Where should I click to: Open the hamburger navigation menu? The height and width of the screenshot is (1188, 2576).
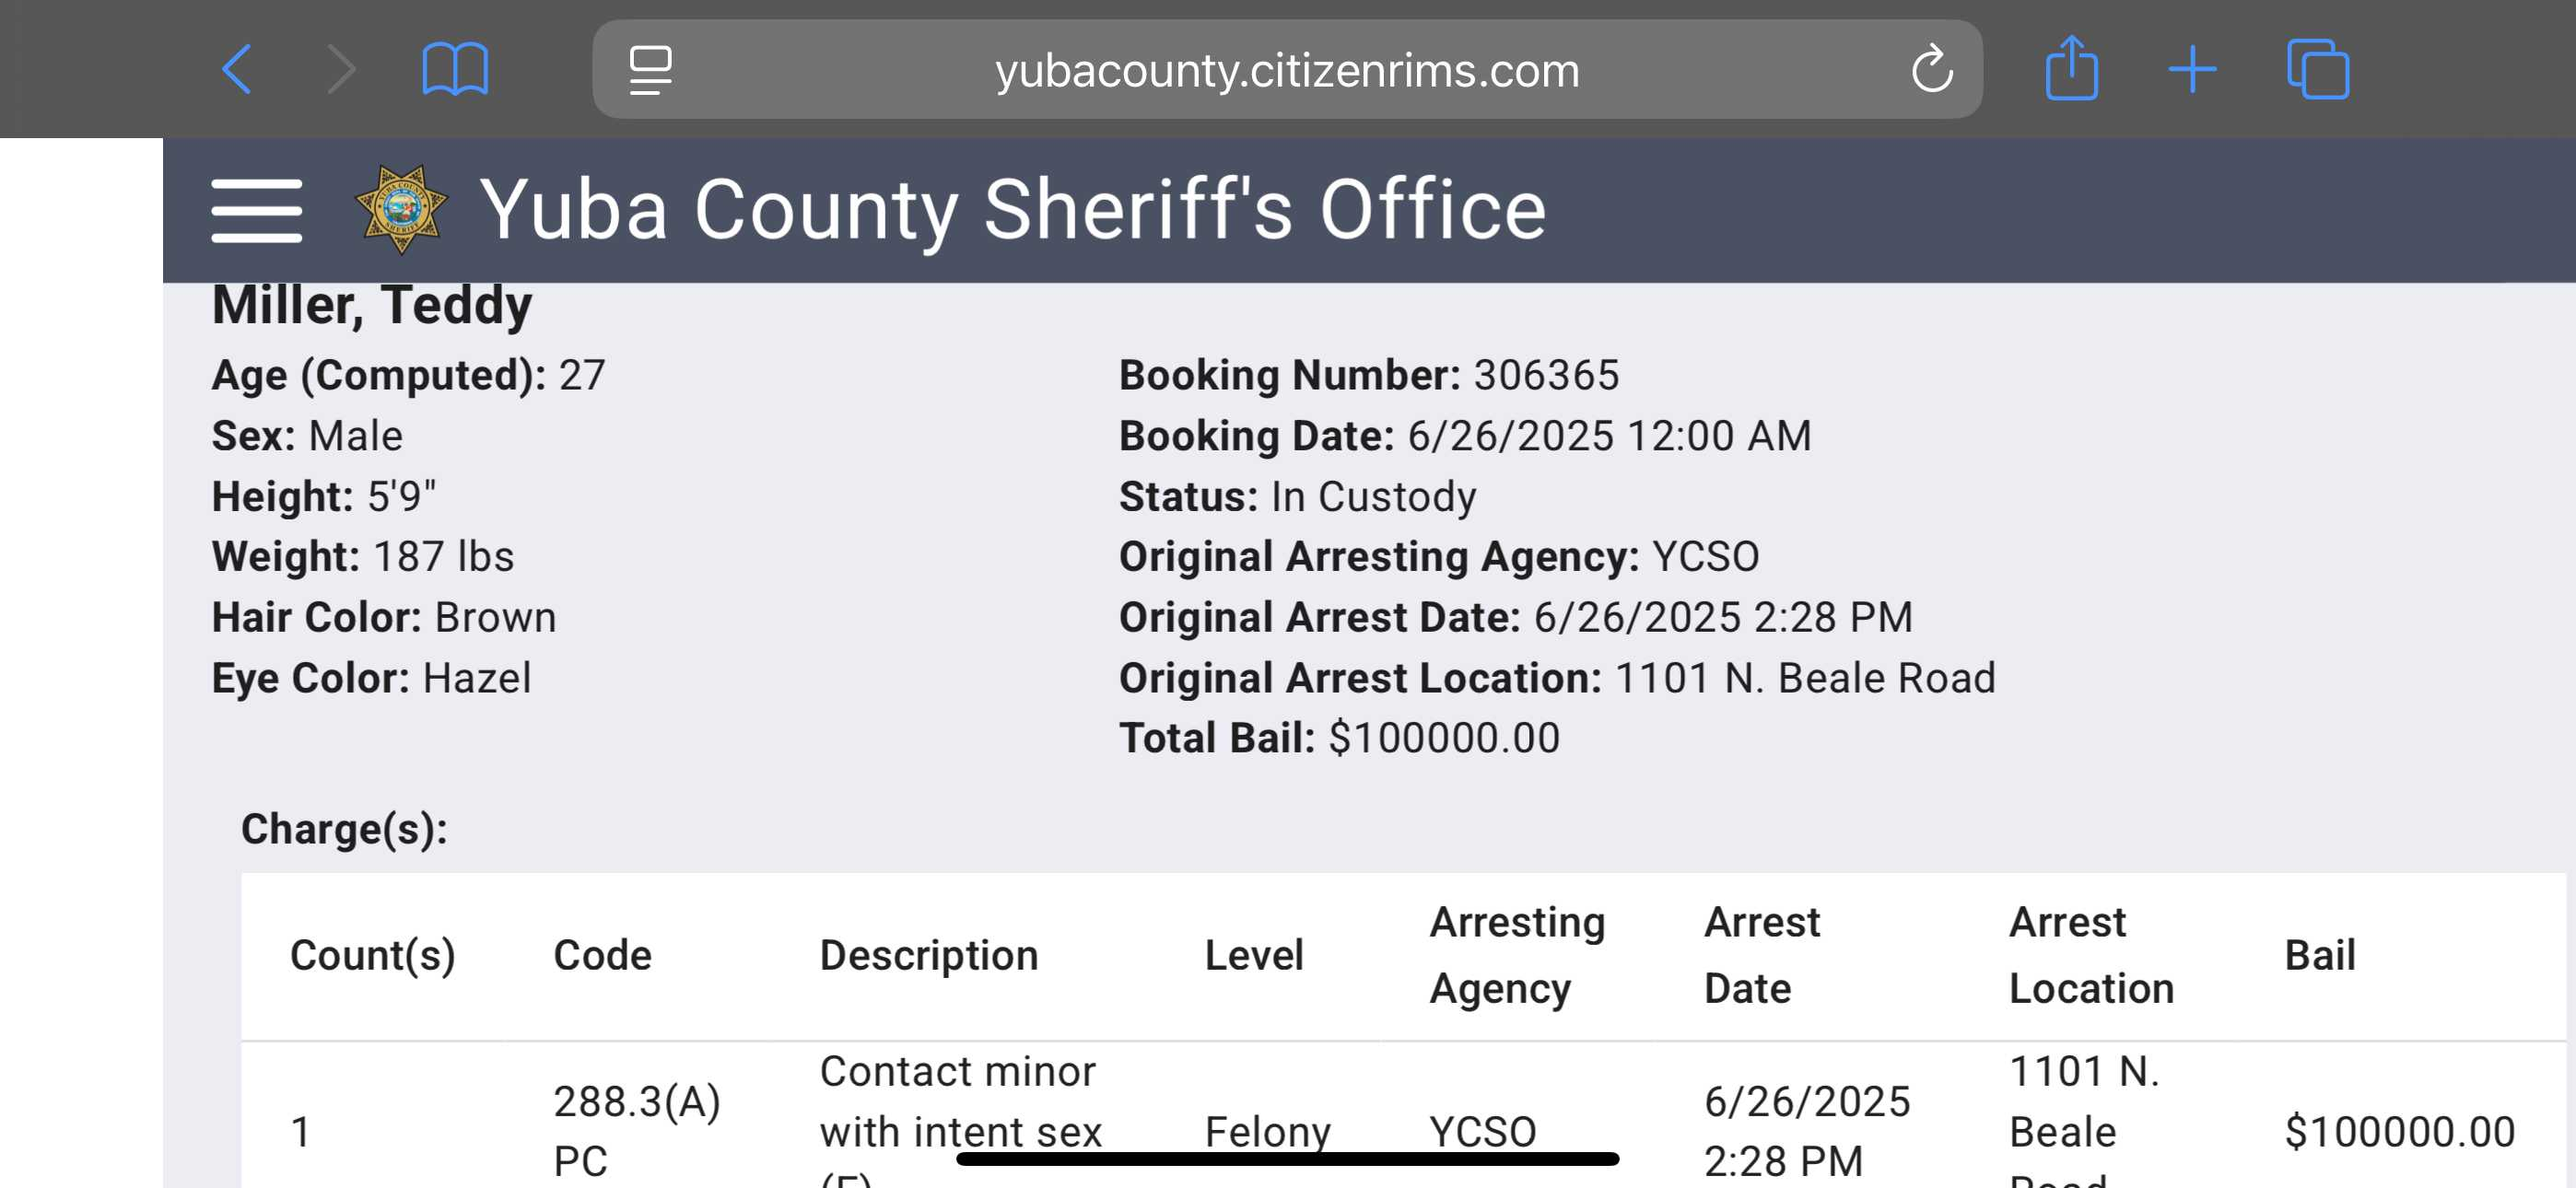[x=256, y=210]
